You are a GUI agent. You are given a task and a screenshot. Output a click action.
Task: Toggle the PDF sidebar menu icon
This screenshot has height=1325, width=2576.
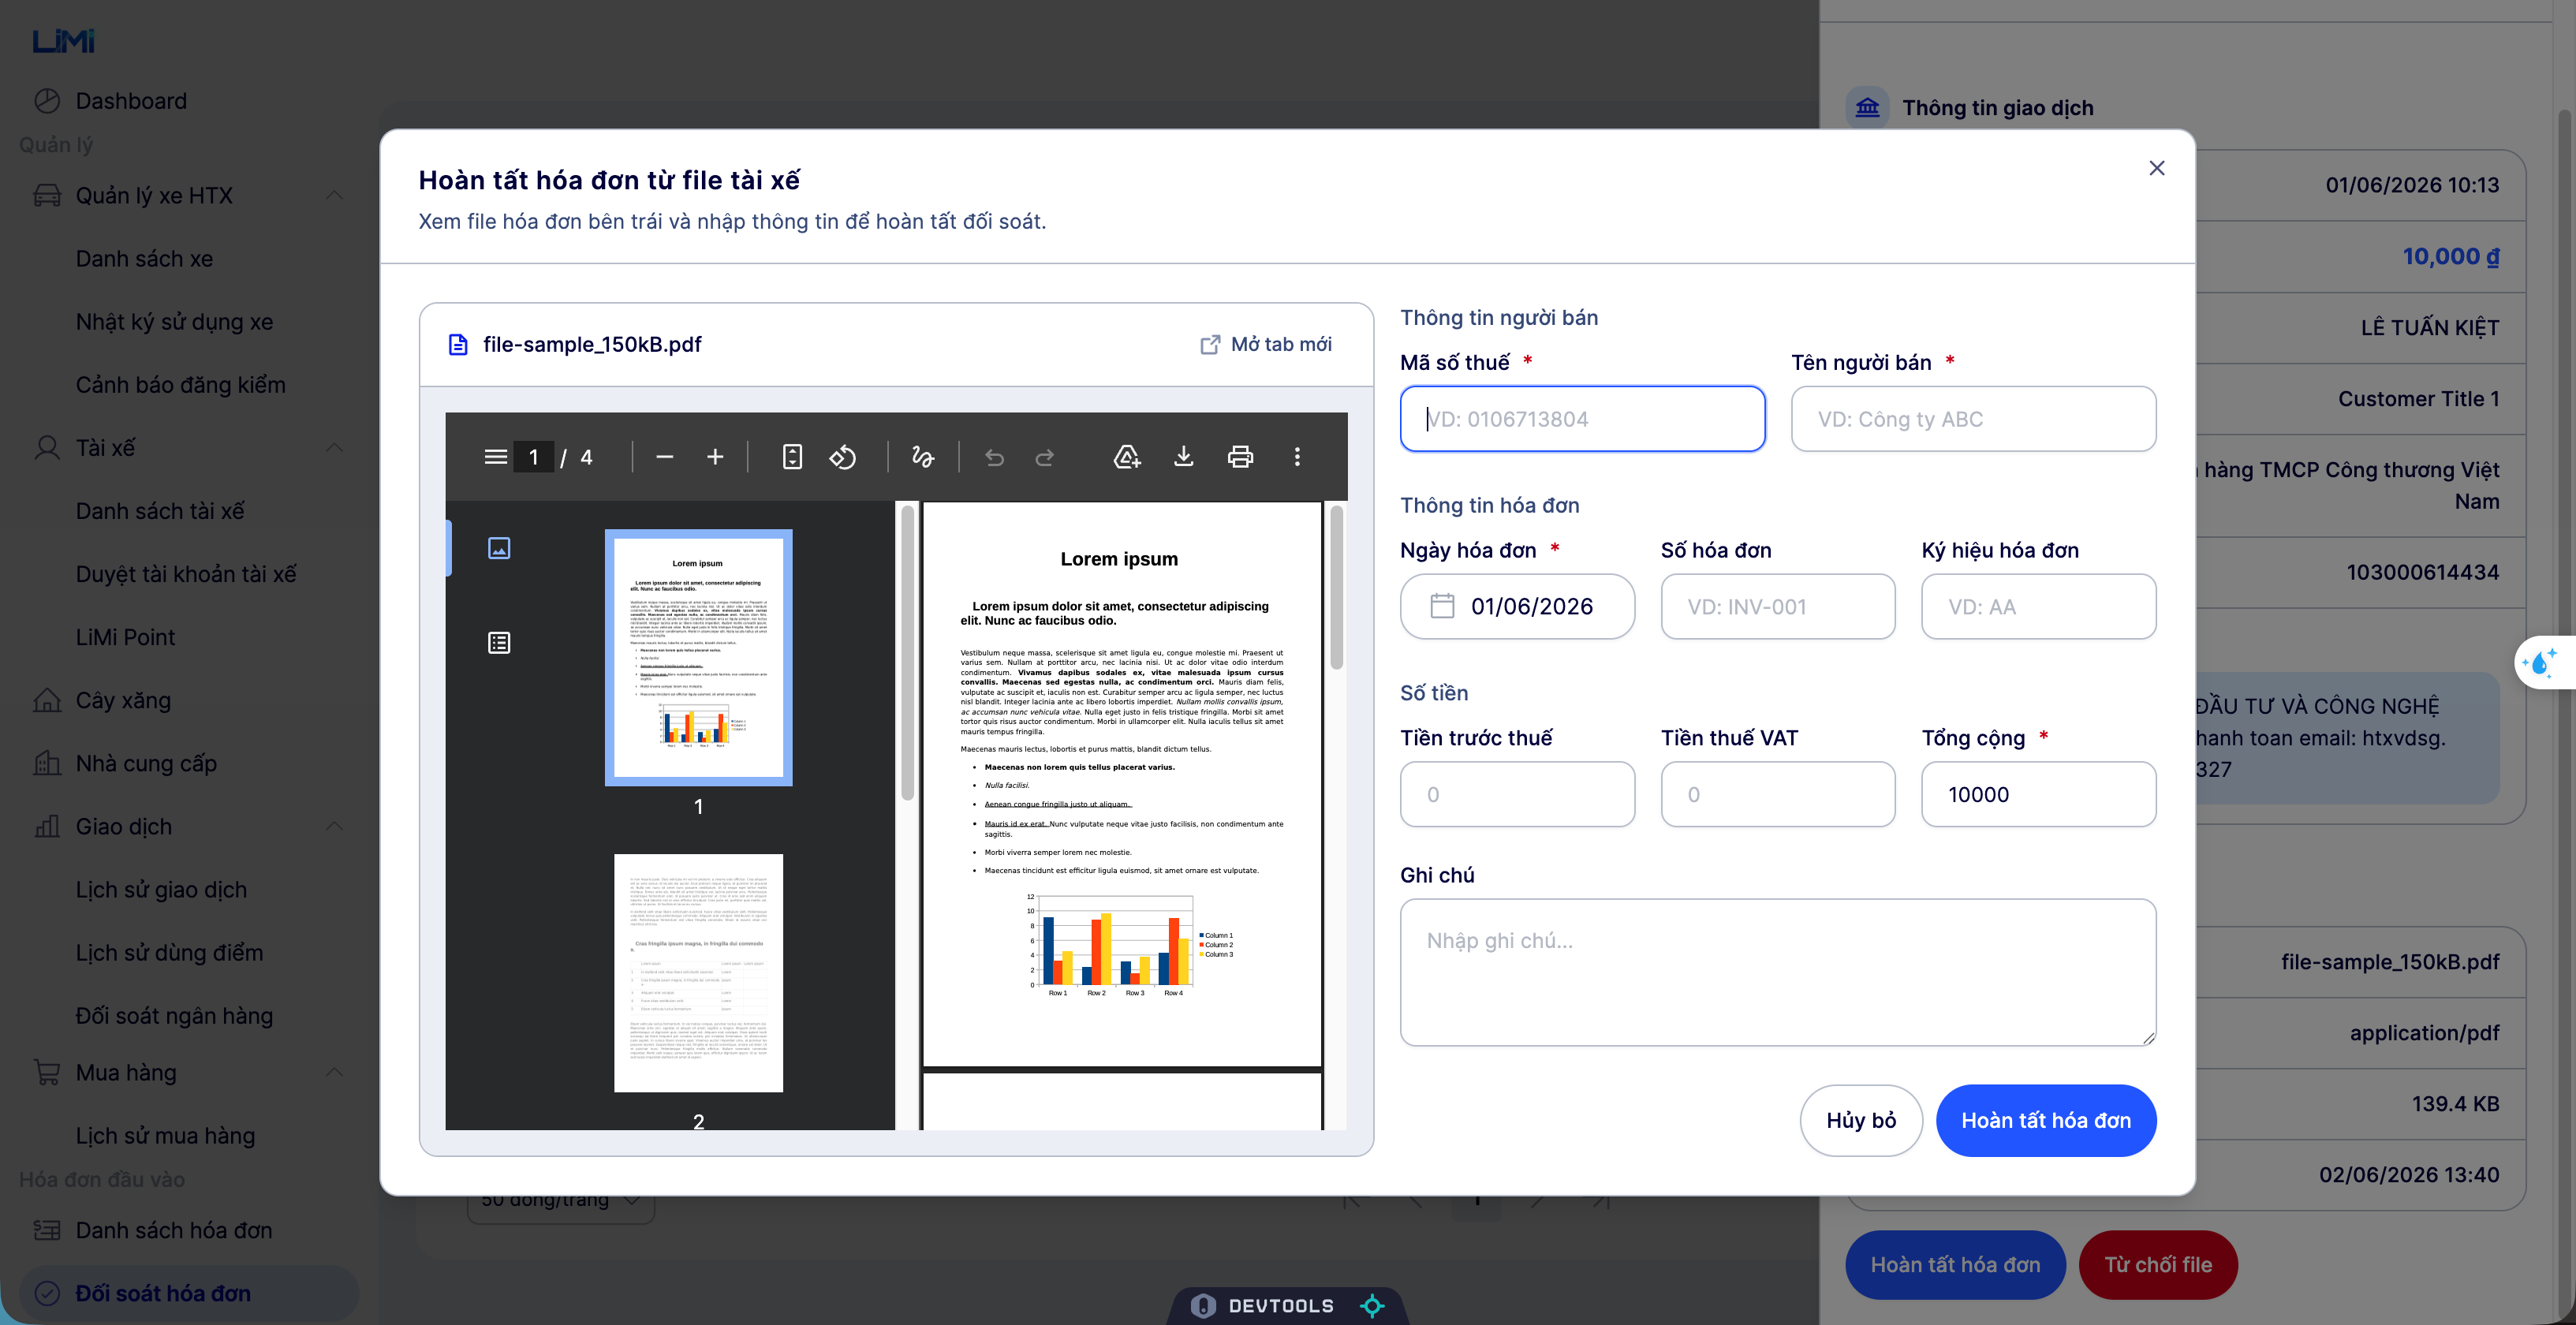coord(495,457)
